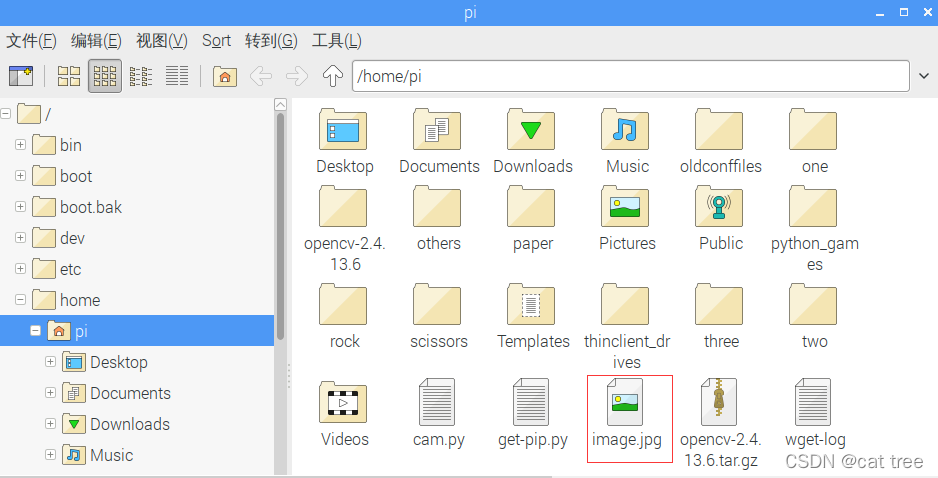Expand Documents node in the tree

pyautogui.click(x=50, y=392)
